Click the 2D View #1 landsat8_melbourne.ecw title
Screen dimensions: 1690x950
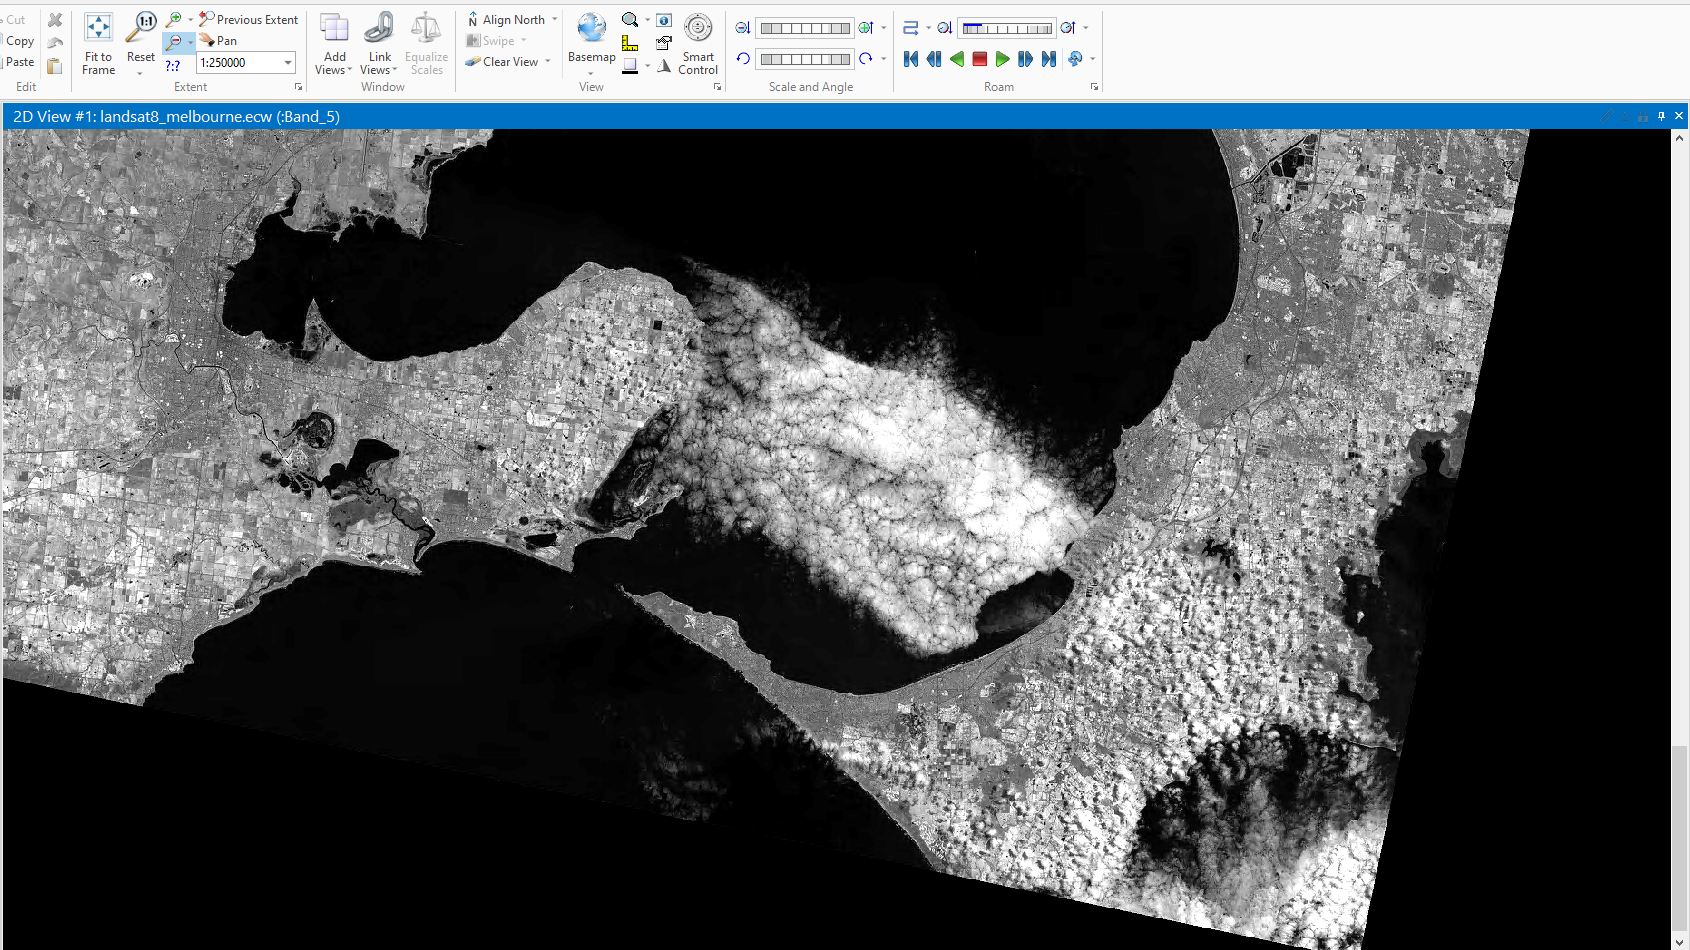pos(176,116)
